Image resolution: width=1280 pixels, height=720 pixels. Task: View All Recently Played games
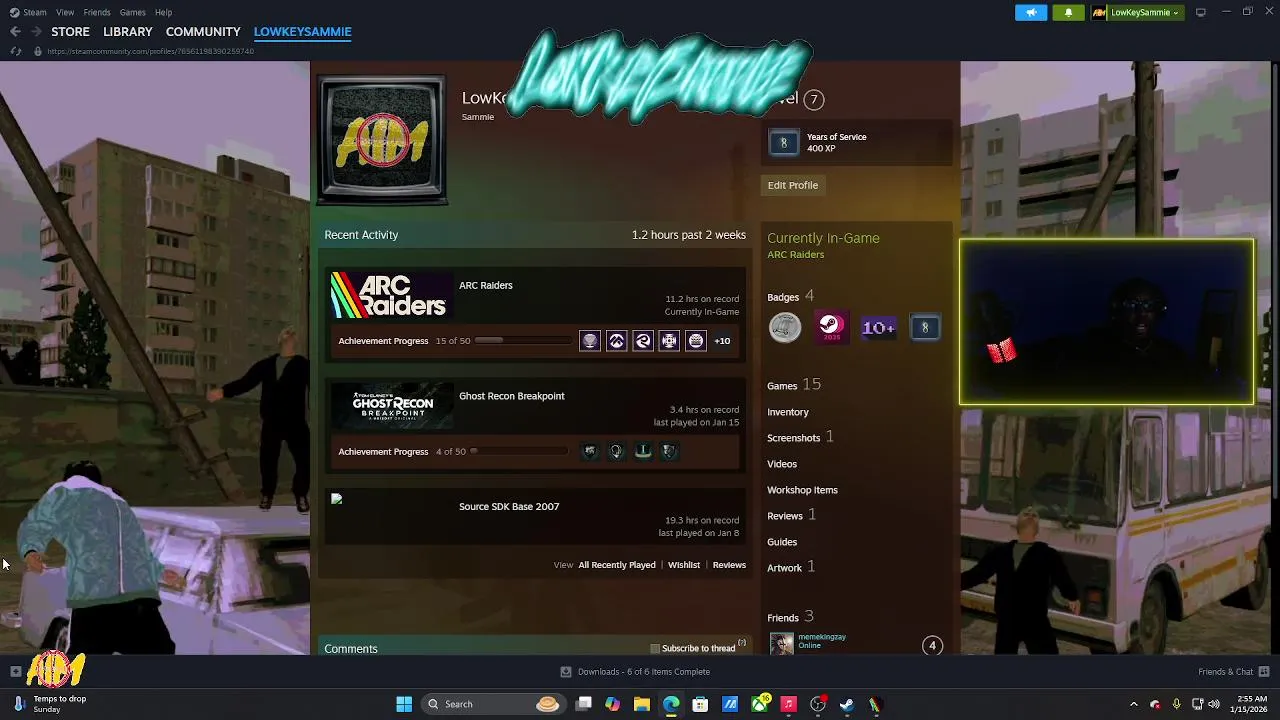tap(617, 565)
